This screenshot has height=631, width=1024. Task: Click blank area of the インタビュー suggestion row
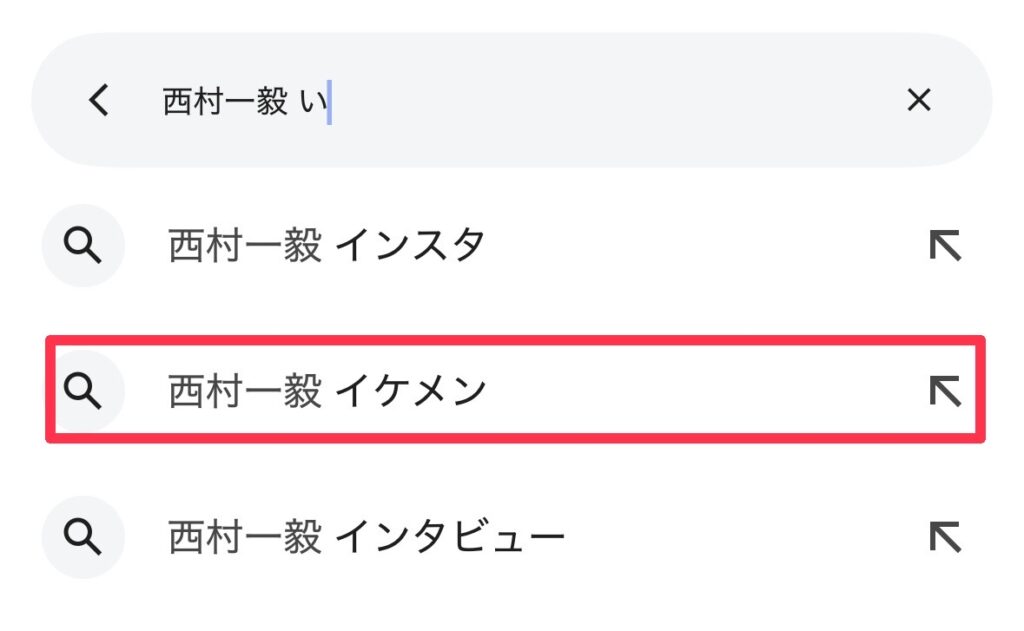[x=744, y=537]
